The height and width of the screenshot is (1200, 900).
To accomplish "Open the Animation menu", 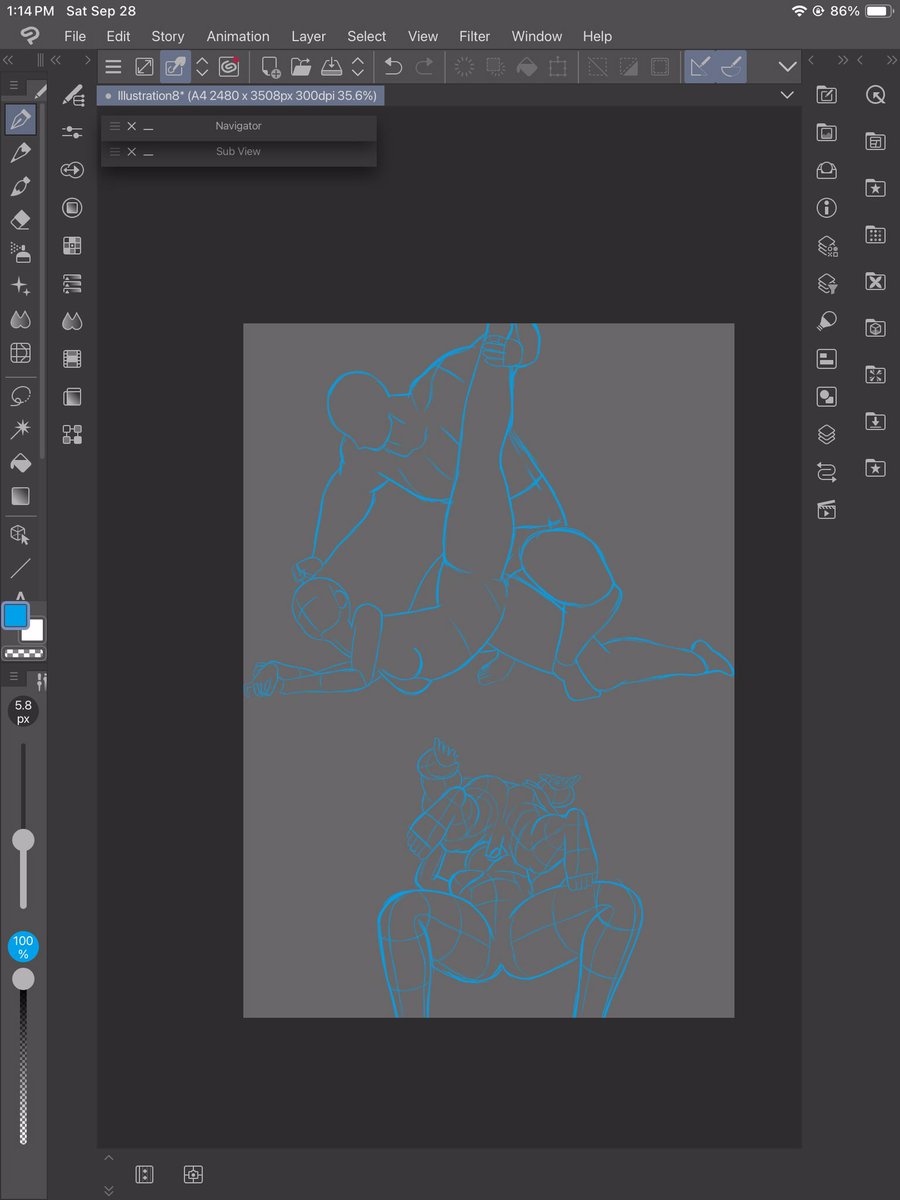I will pyautogui.click(x=238, y=36).
